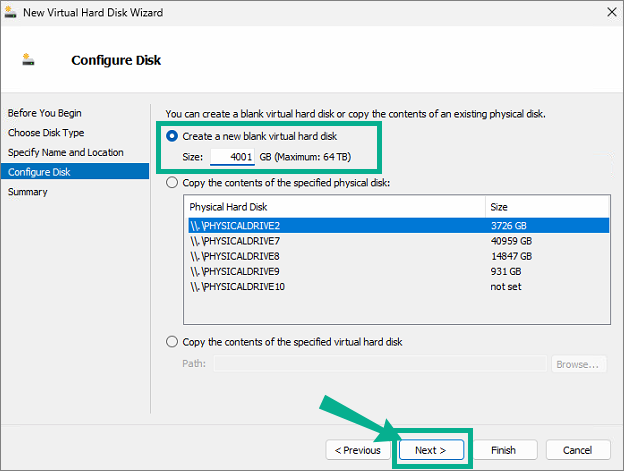Open the Choose Disk Type step
This screenshot has height=471, width=624.
(x=46, y=133)
